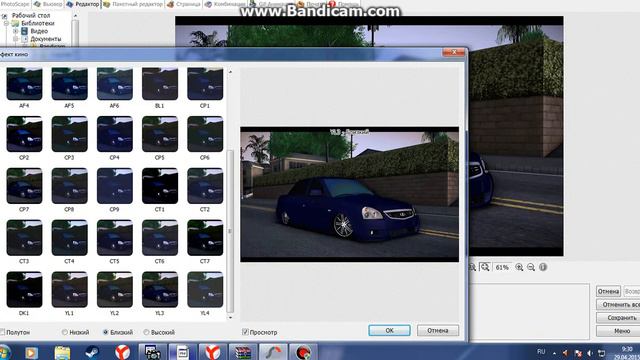The height and width of the screenshot is (360, 640).
Task: Select the Документы folder in tree
Action: [45, 39]
